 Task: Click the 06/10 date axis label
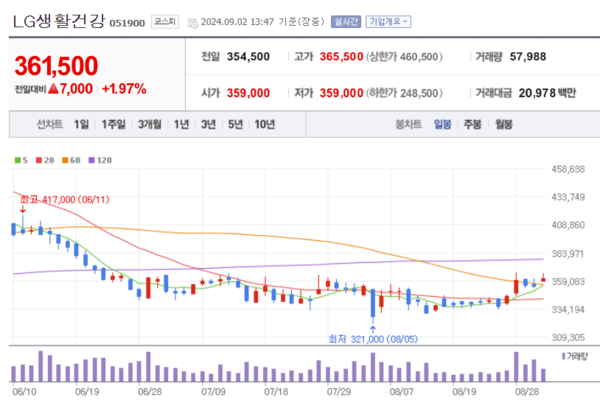click(x=24, y=391)
